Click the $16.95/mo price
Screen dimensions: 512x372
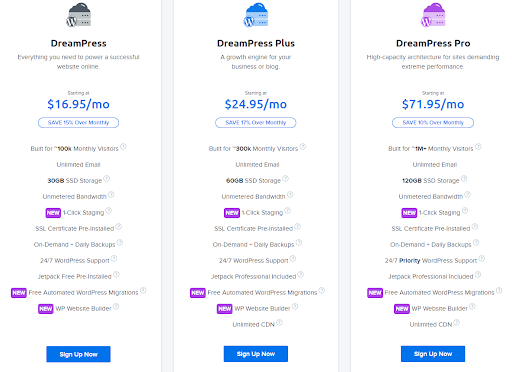click(x=78, y=104)
